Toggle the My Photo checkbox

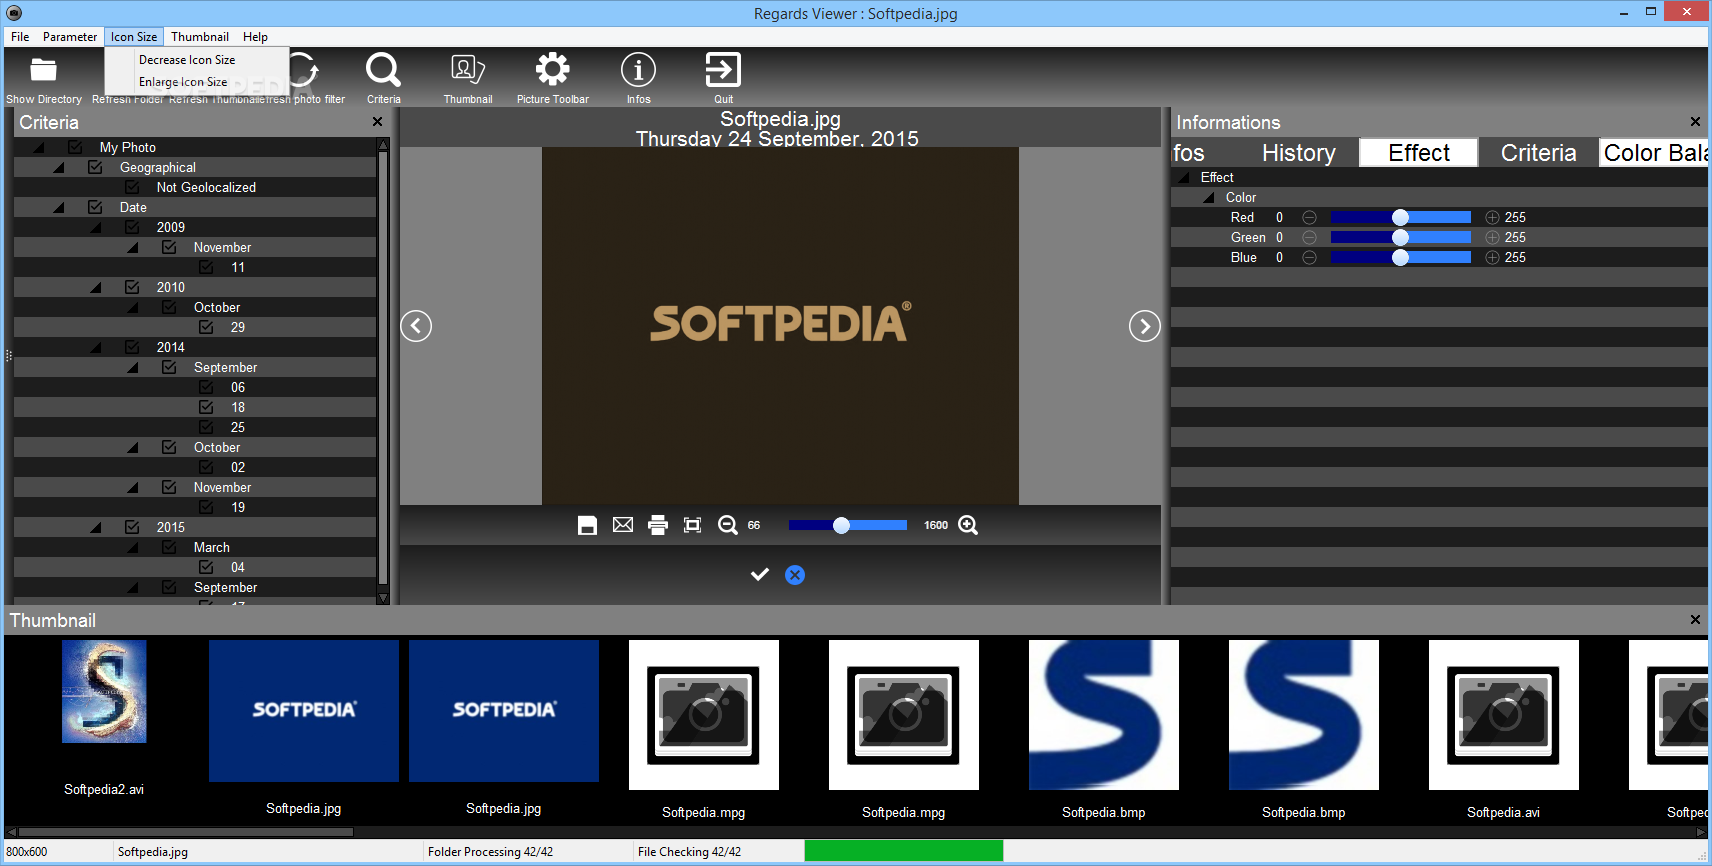75,147
